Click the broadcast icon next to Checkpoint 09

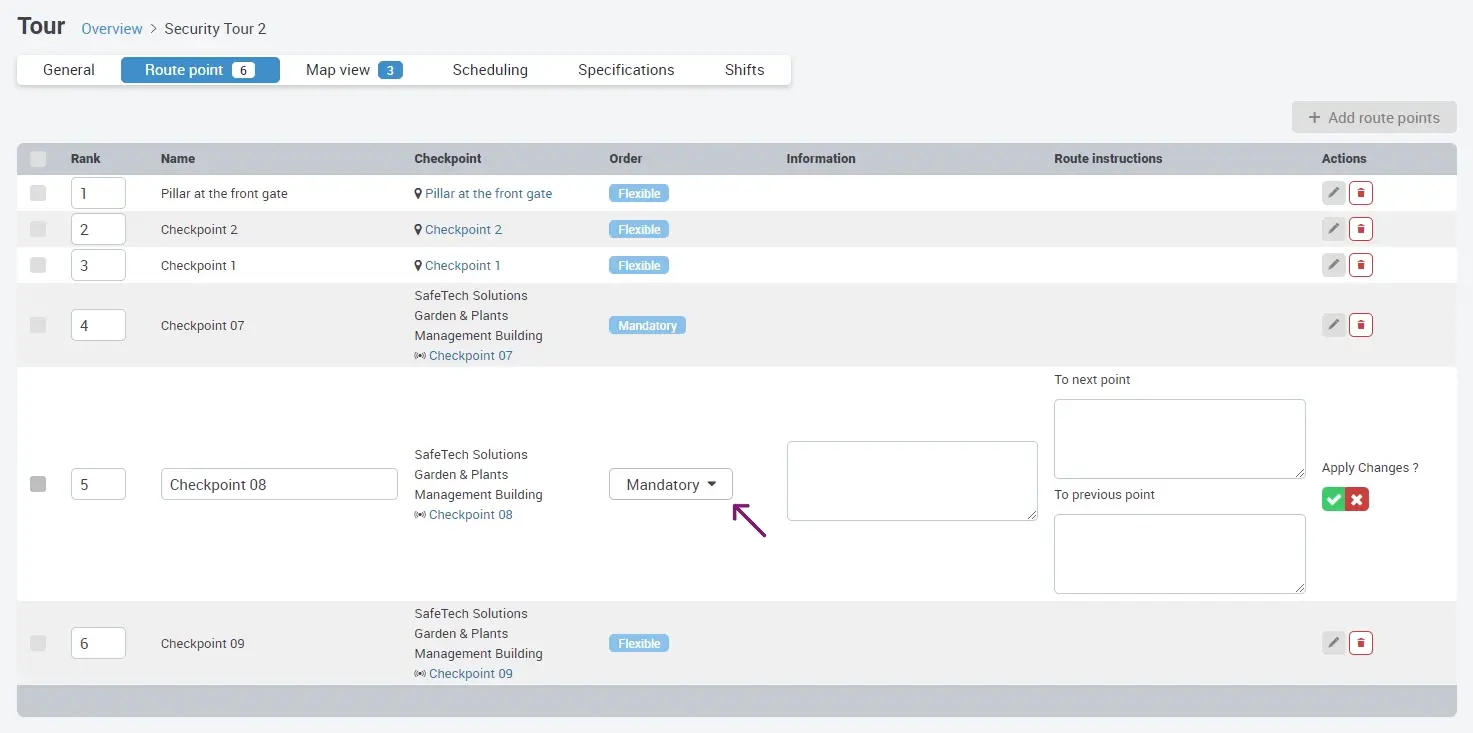pos(420,673)
